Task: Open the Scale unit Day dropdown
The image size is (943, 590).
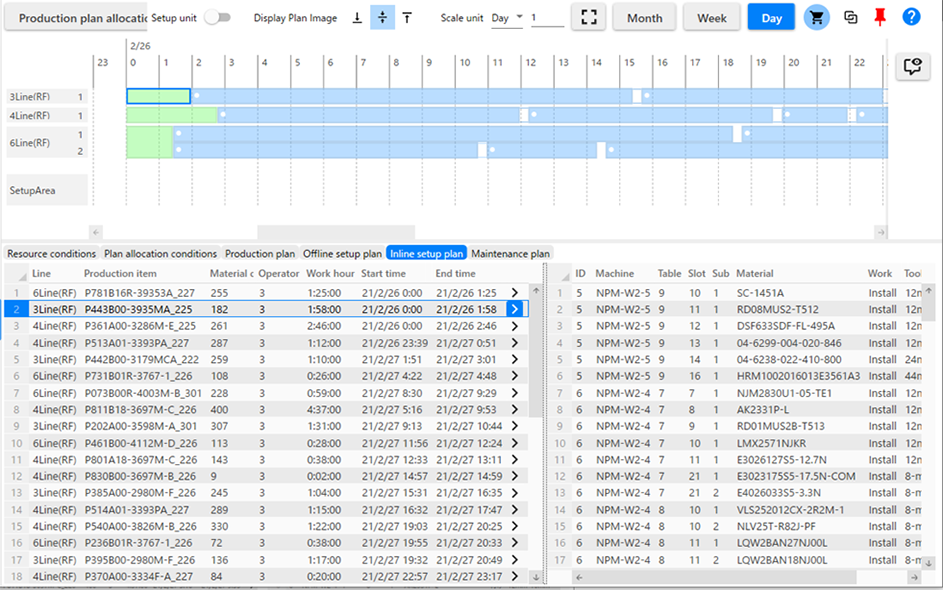Action: pos(507,18)
